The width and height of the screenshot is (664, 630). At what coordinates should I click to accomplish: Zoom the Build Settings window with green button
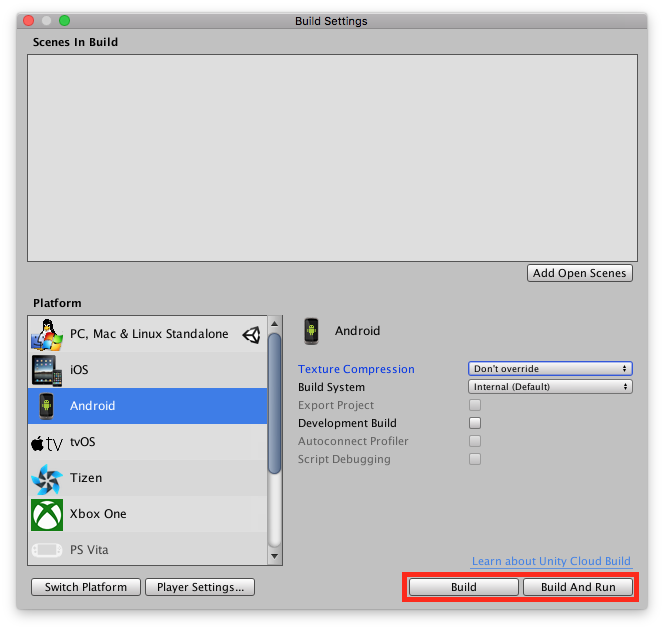(x=64, y=20)
